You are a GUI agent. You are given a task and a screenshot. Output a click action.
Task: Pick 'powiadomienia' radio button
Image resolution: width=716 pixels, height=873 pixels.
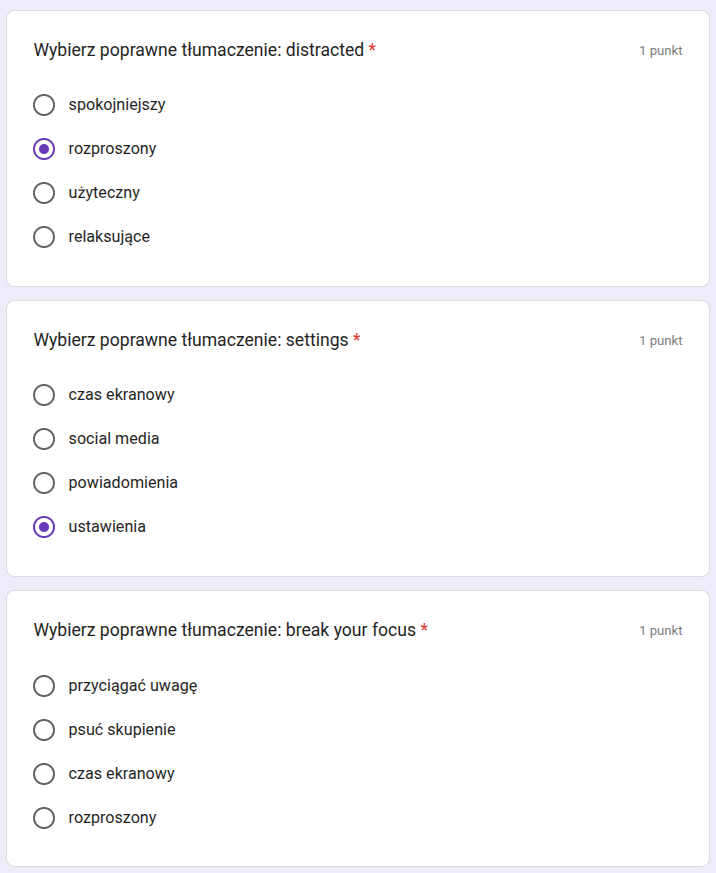click(x=44, y=483)
